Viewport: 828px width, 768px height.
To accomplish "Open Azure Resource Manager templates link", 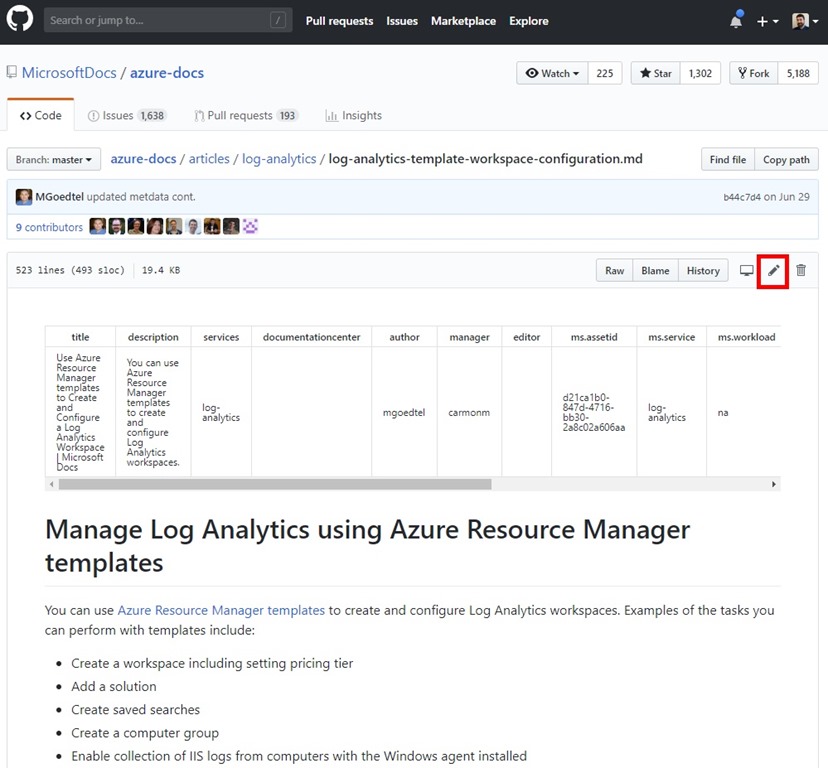I will [221, 610].
